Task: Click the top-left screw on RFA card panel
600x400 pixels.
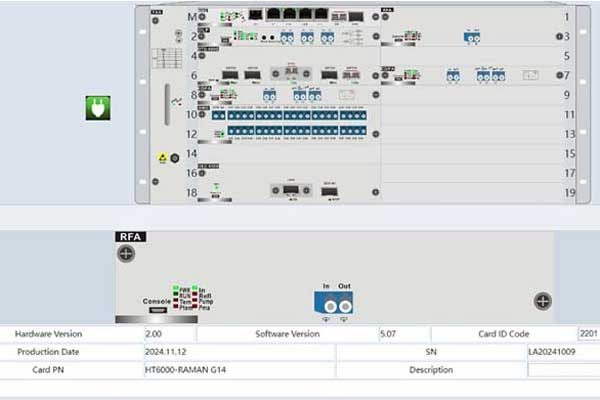Action: pos(127,254)
